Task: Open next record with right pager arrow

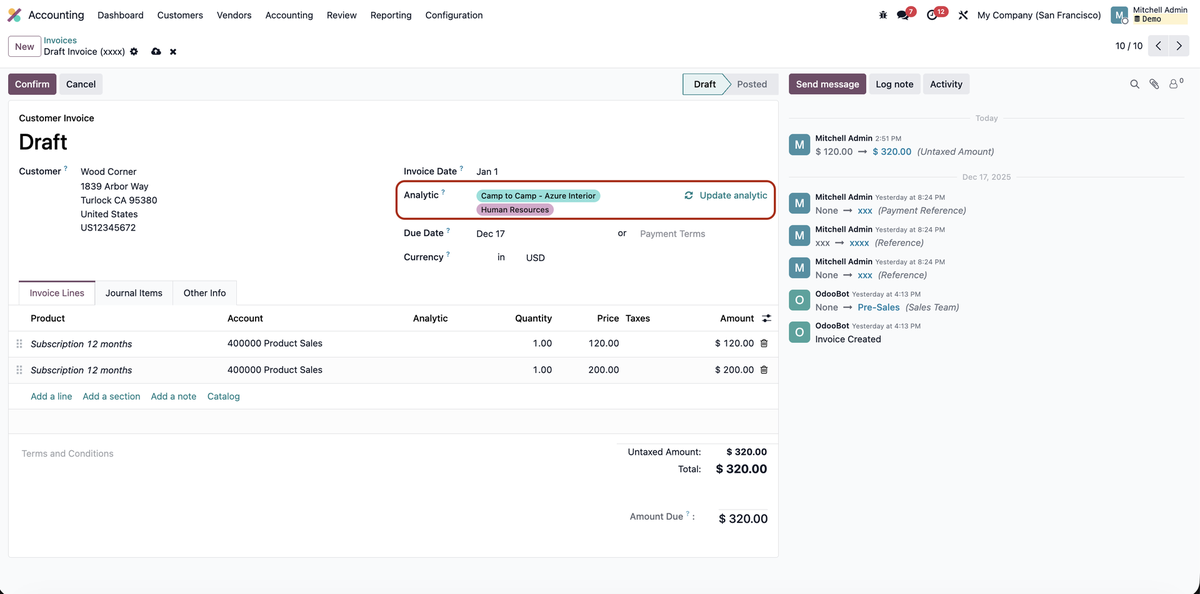Action: pyautogui.click(x=1179, y=45)
